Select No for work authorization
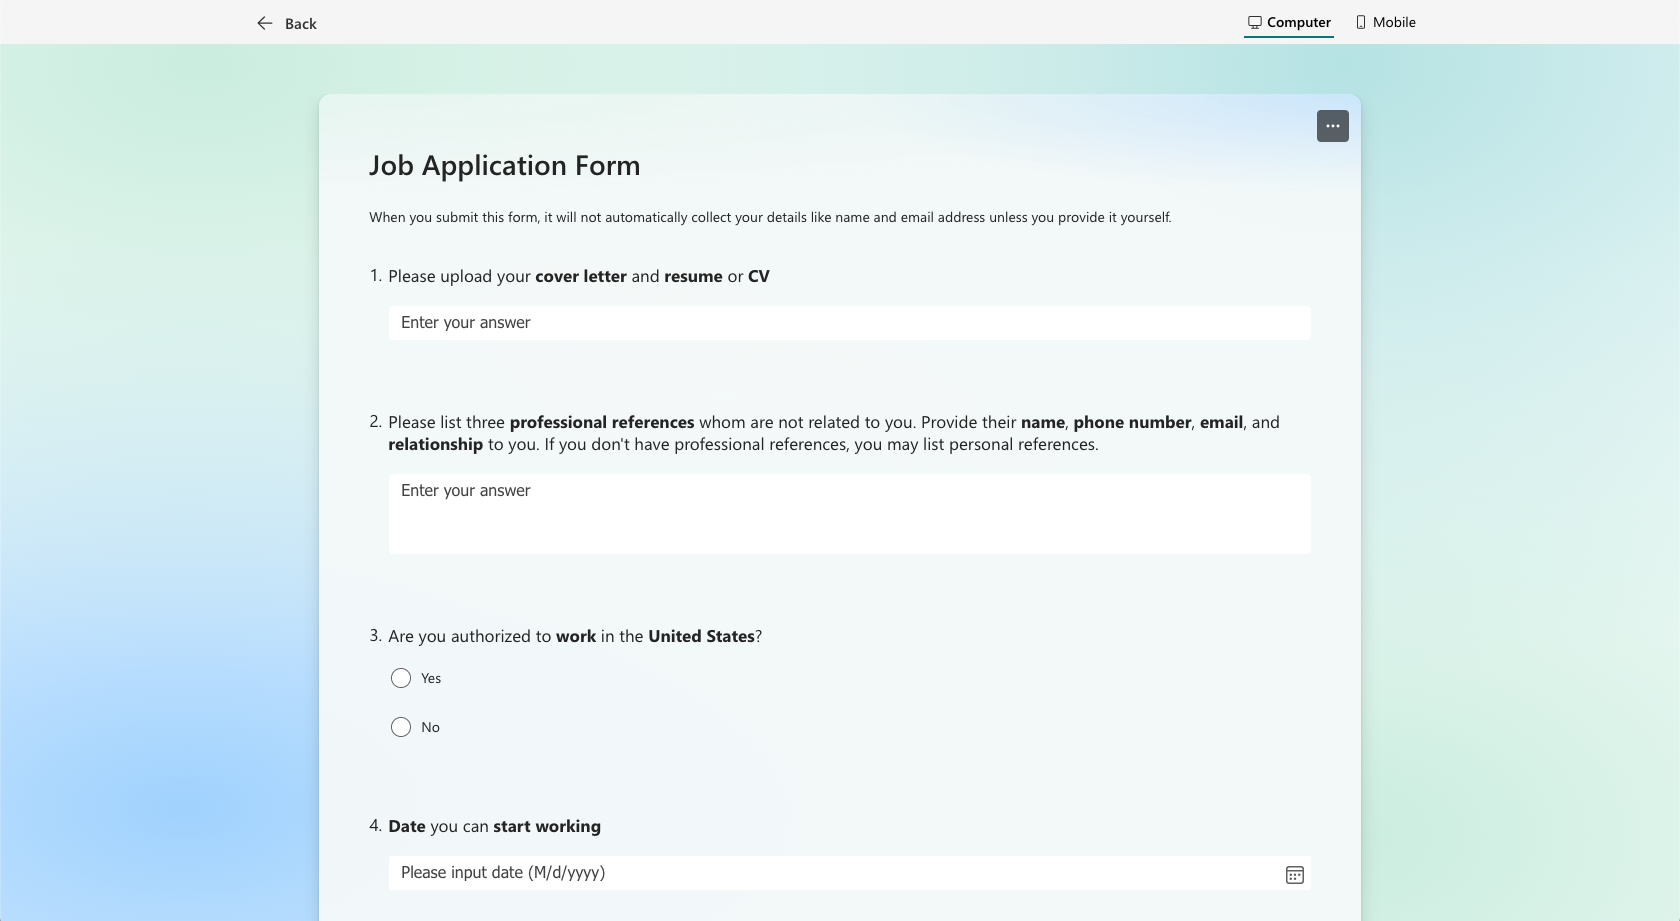Screen dimensions: 1680x921 click(x=400, y=727)
